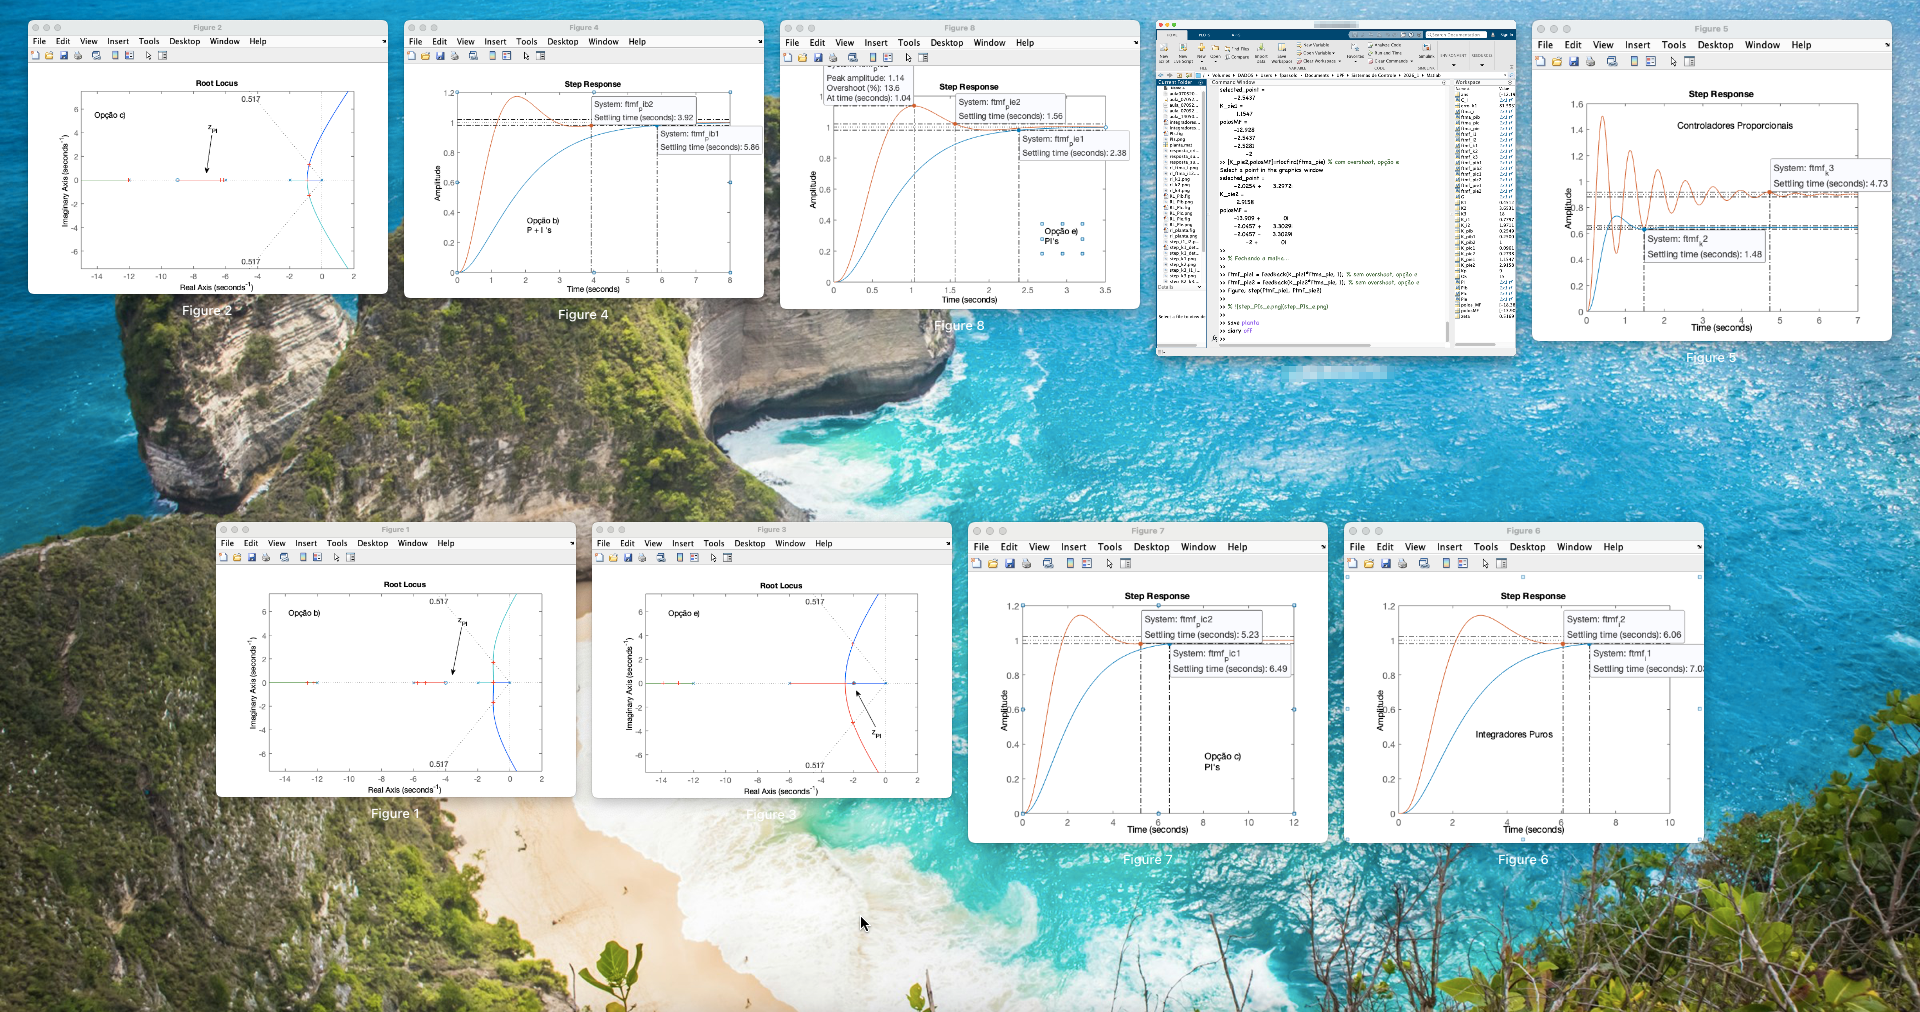Open menu bar dock arrow in Figure 5
1920x1012 pixels.
pos(1886,45)
